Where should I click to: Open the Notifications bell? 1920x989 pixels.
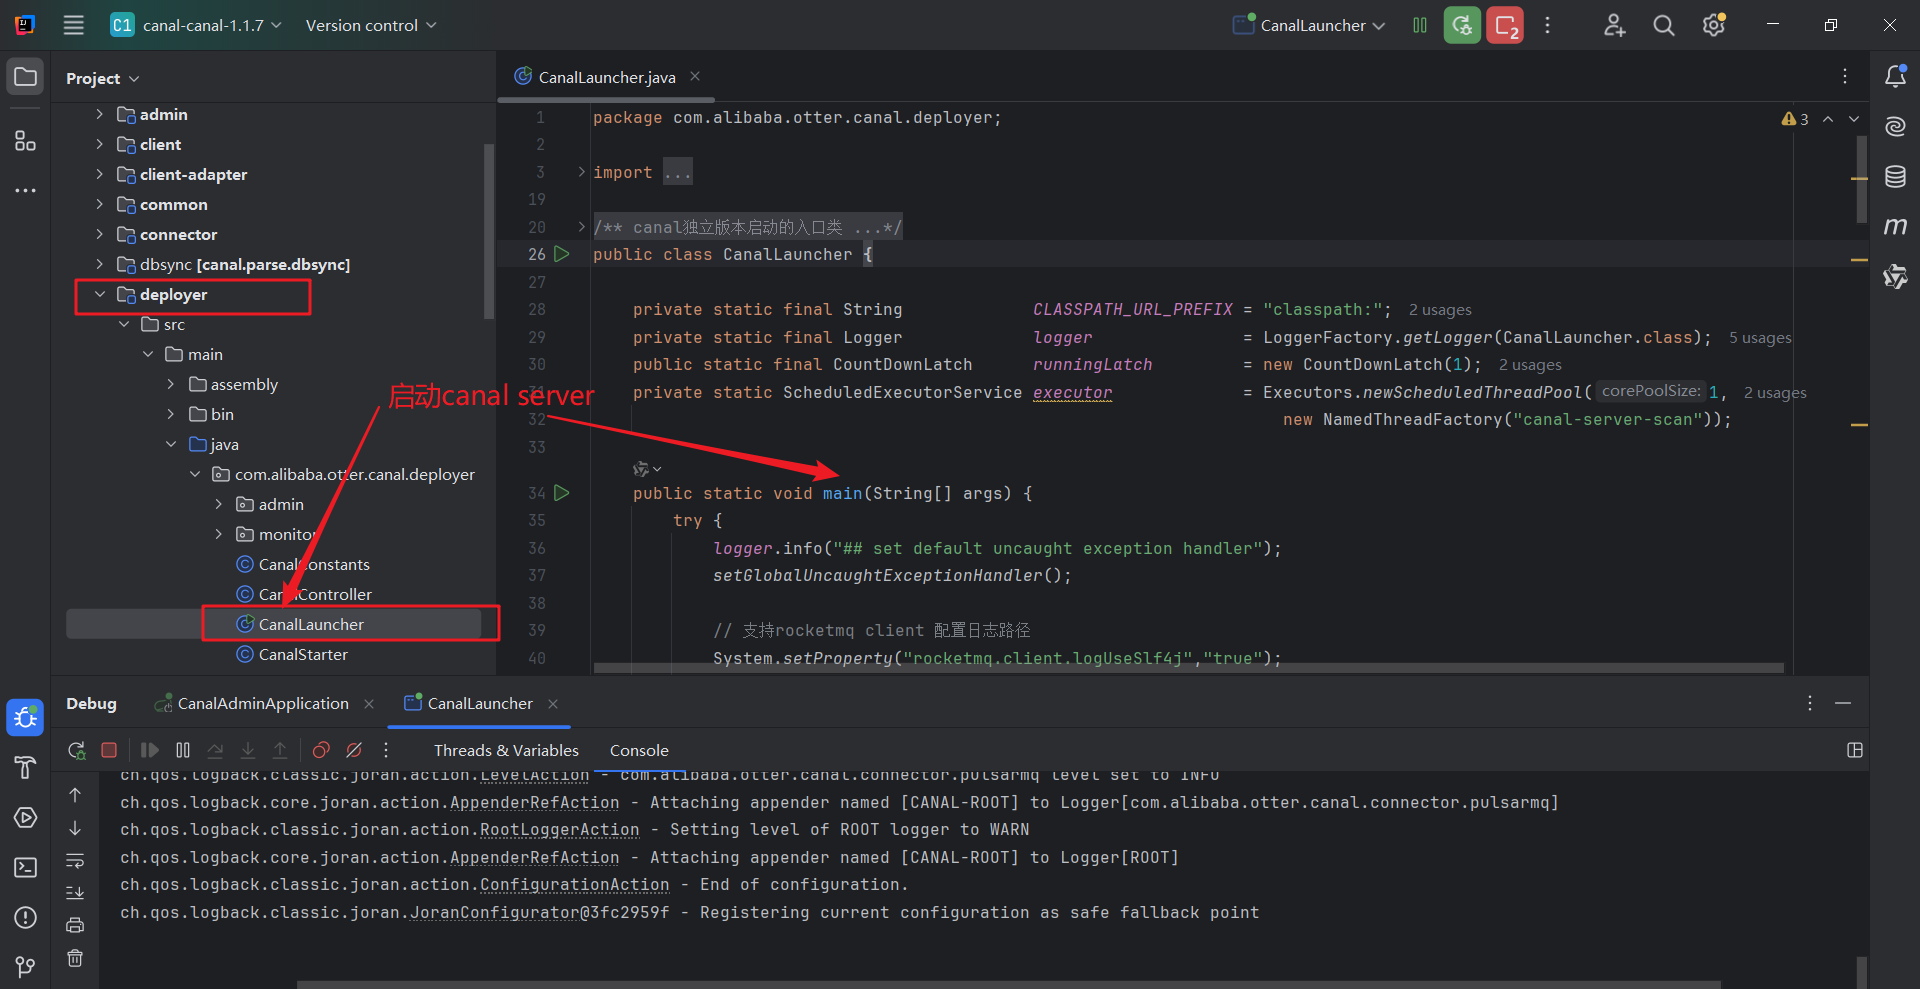click(x=1895, y=76)
